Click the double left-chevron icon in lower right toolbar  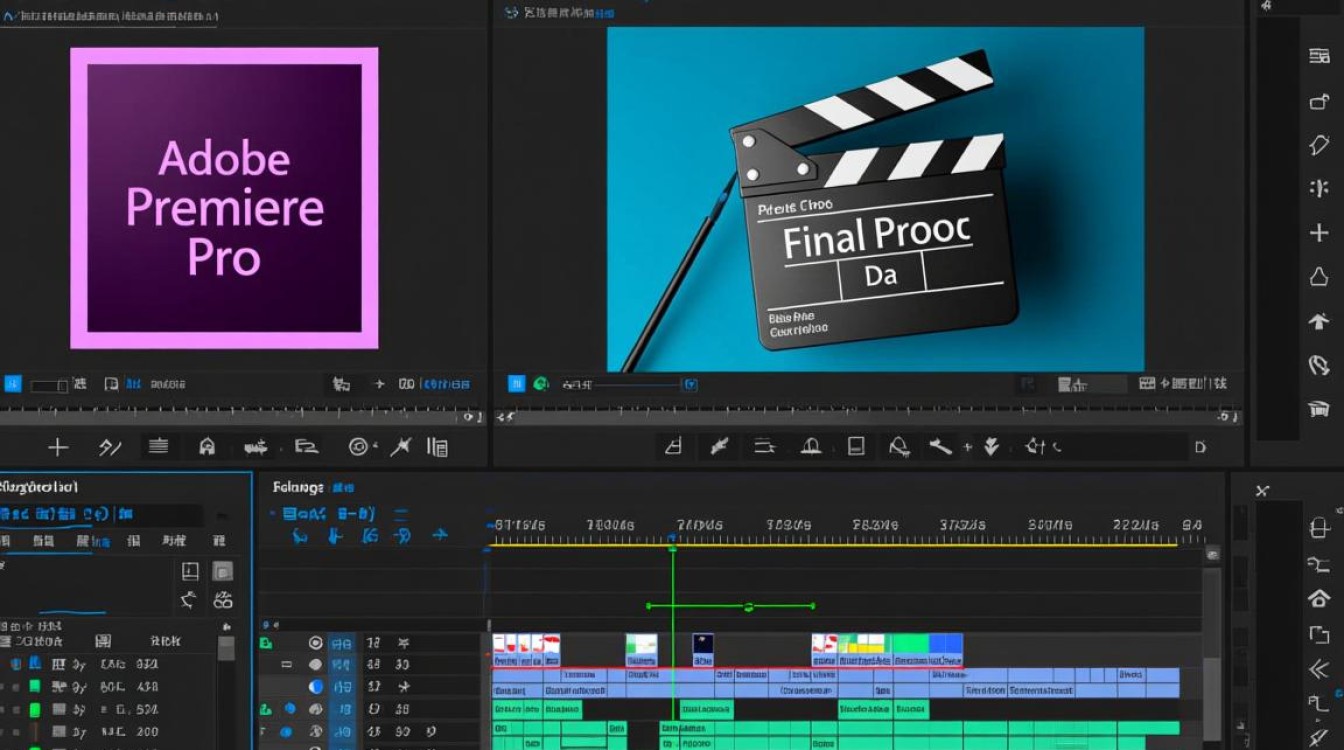pos(1319,669)
